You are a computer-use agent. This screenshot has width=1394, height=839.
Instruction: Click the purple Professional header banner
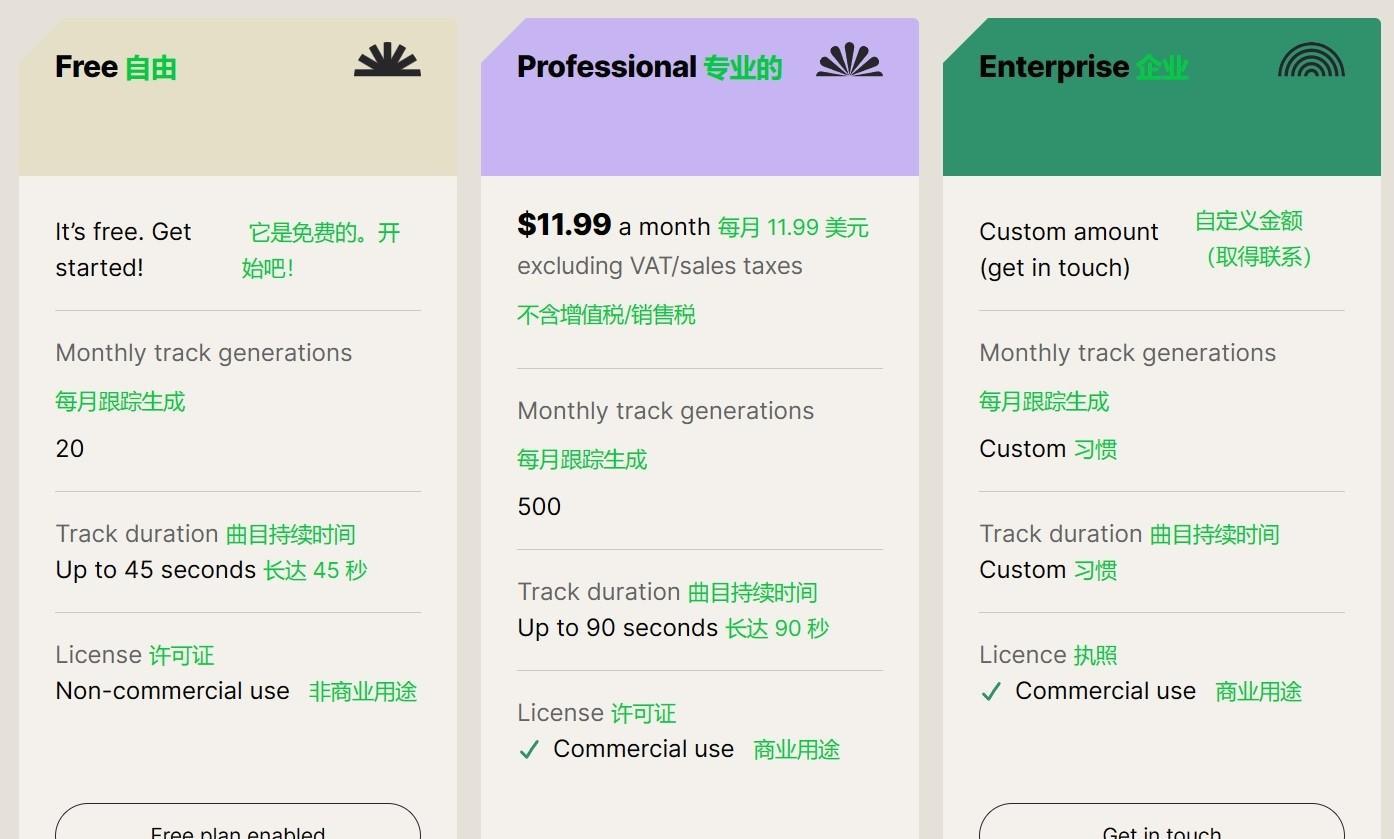(700, 97)
